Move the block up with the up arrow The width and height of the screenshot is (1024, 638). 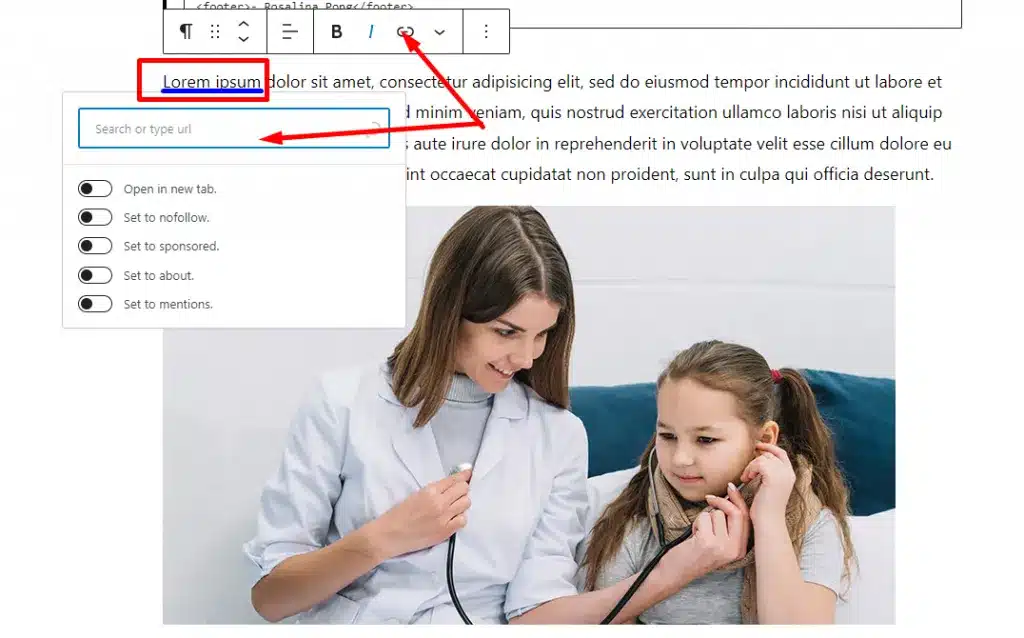point(243,25)
